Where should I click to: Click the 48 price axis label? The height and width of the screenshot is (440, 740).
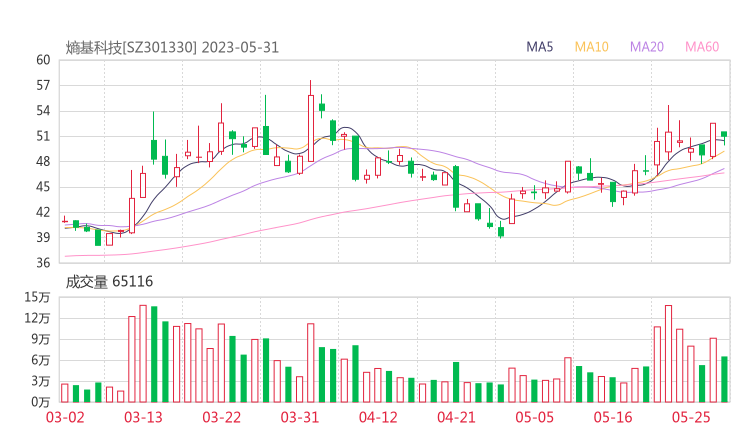pos(43,161)
